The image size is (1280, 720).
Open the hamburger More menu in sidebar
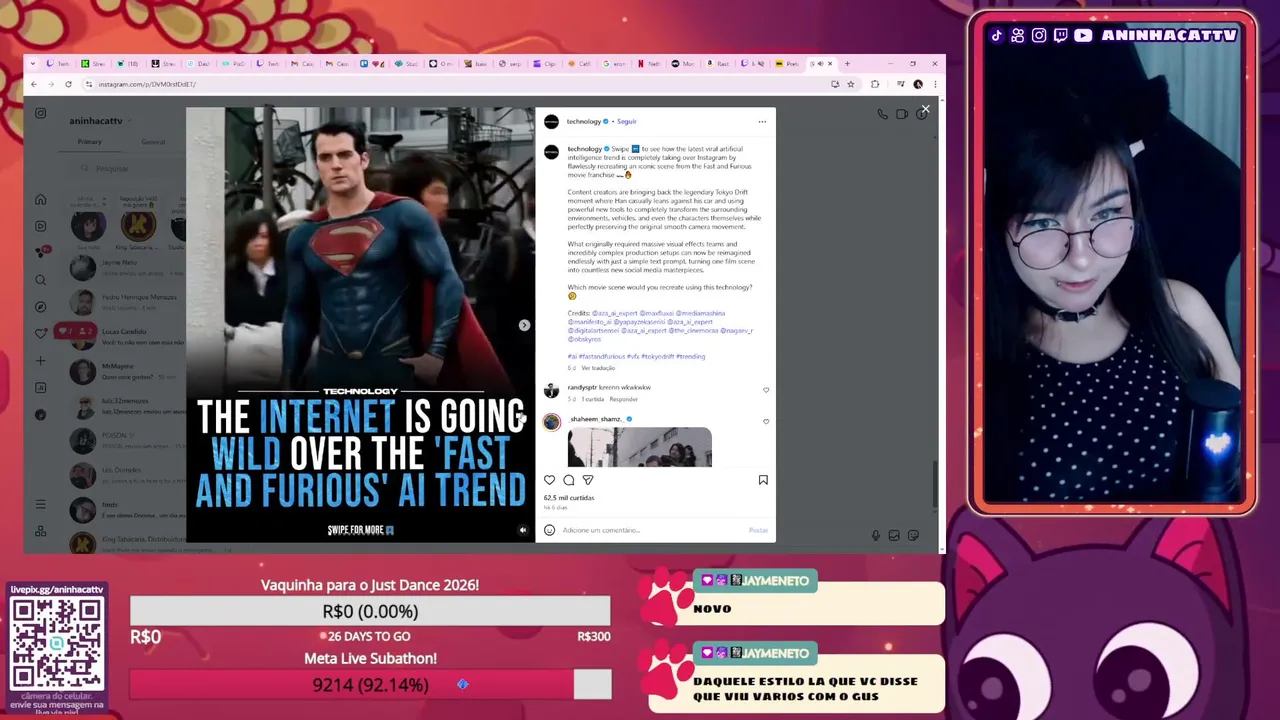[41, 505]
